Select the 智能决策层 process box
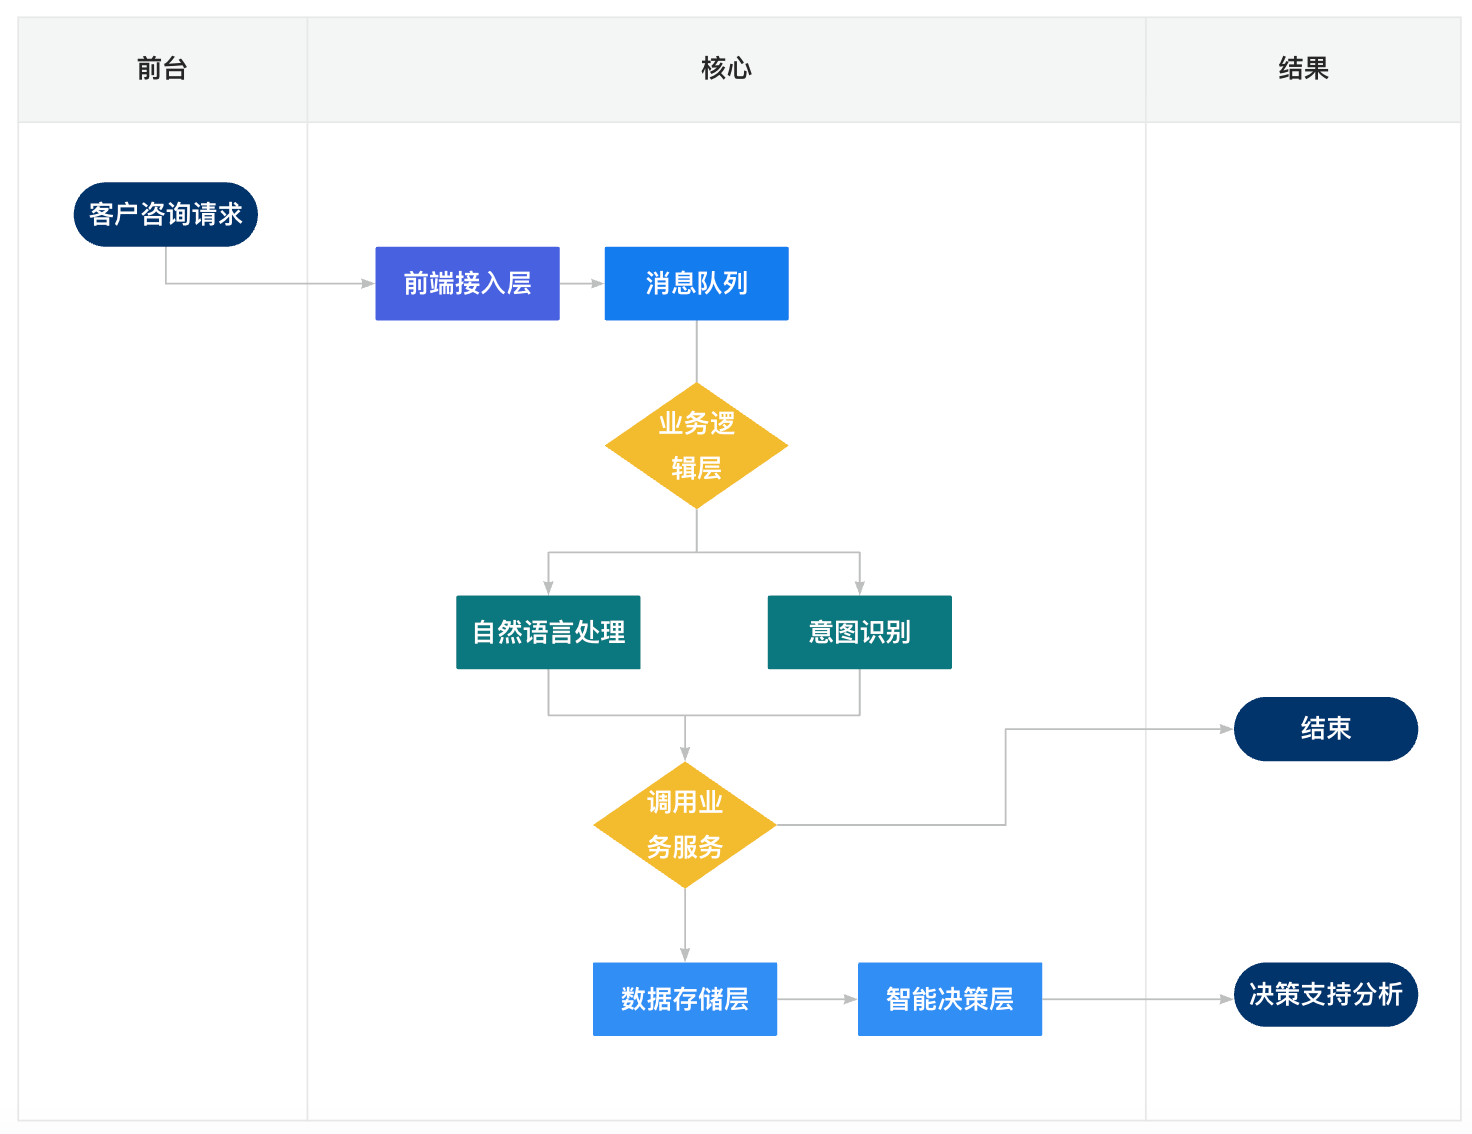The image size is (1472, 1134). point(950,999)
